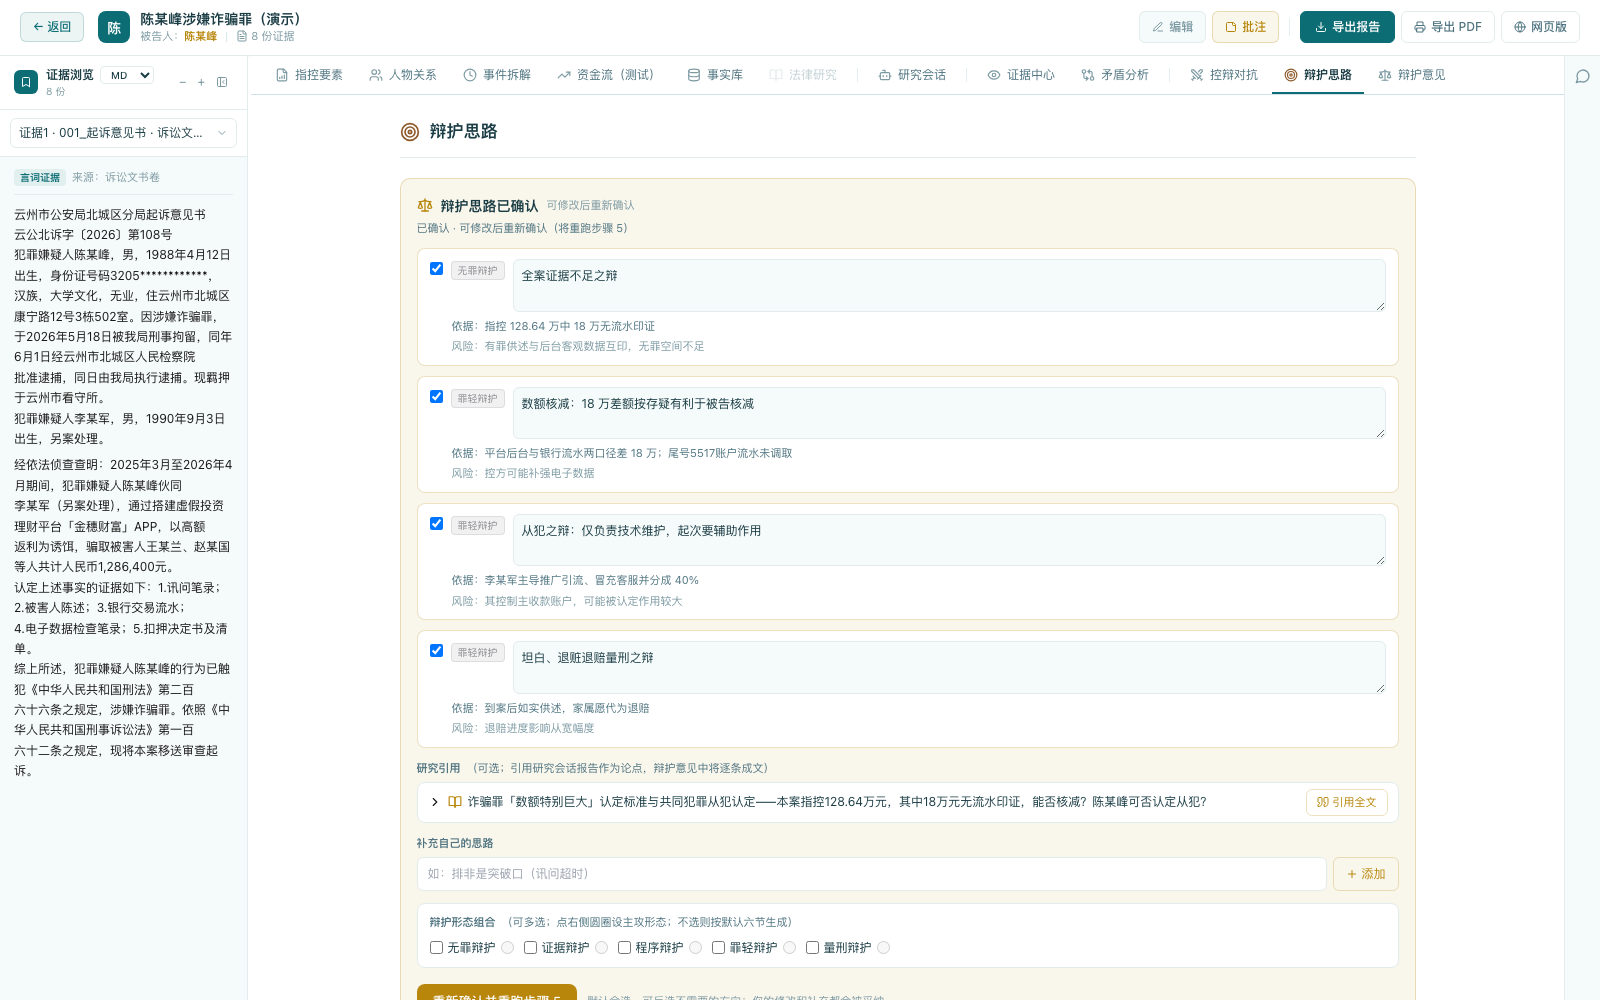
Task: Click the plus zoom-in icon in 证据浏览 panel
Action: 201,82
